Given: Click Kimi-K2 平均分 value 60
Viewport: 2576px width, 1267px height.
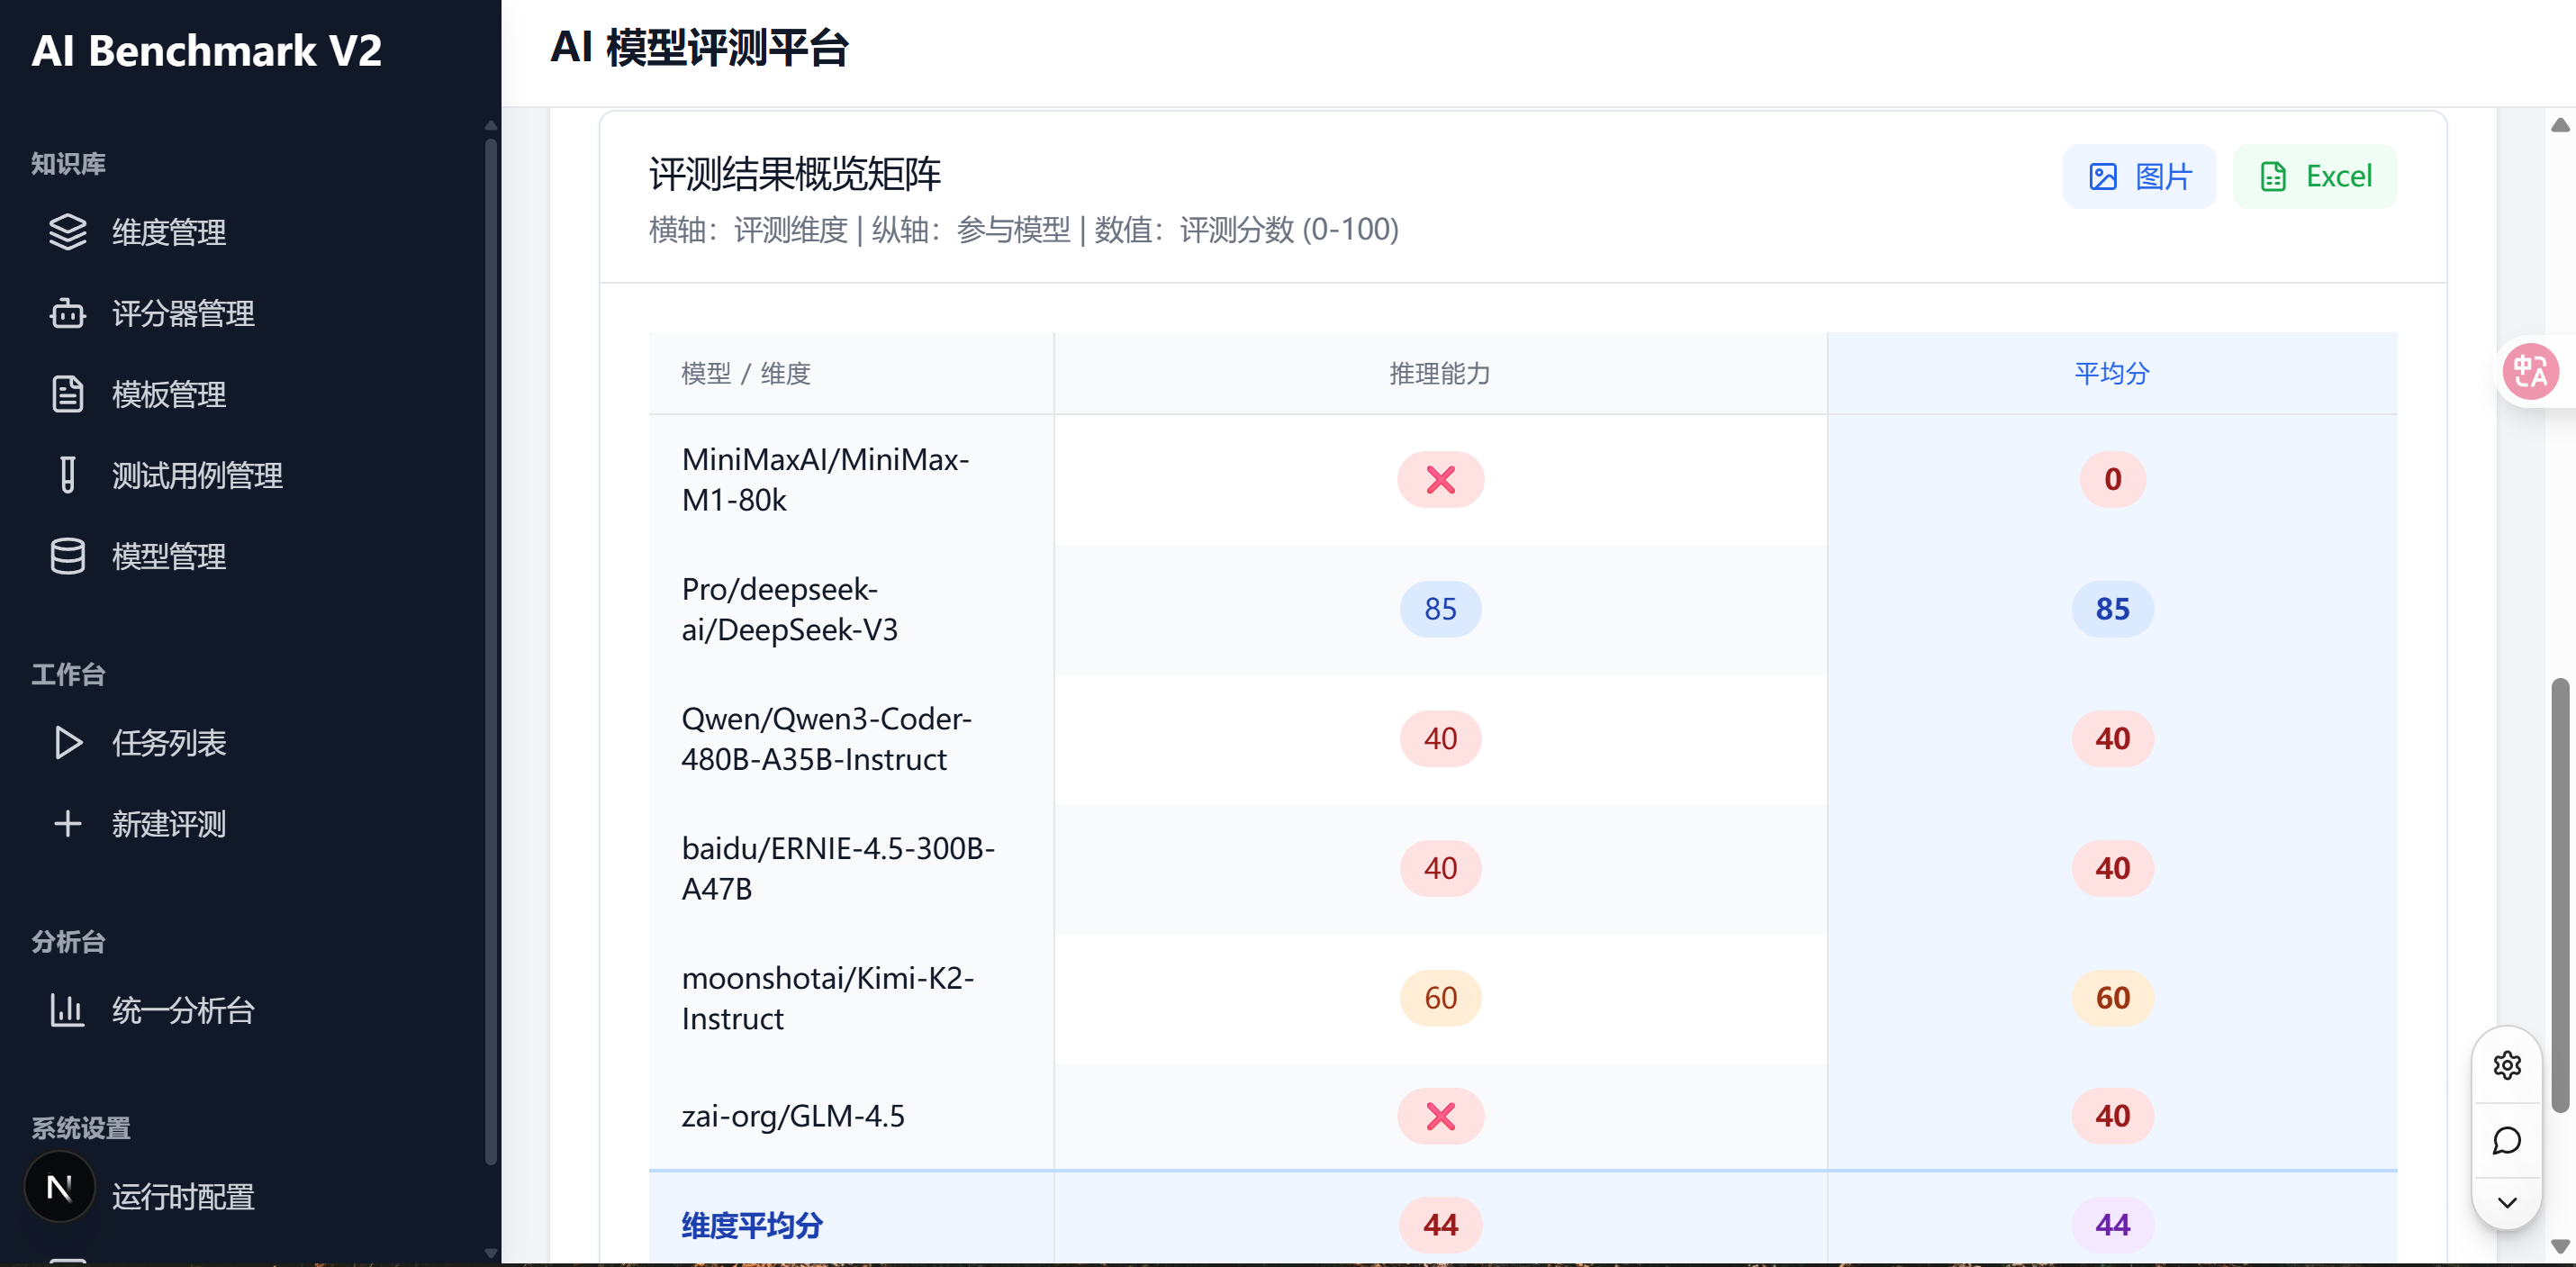Looking at the screenshot, I should pyautogui.click(x=2112, y=998).
